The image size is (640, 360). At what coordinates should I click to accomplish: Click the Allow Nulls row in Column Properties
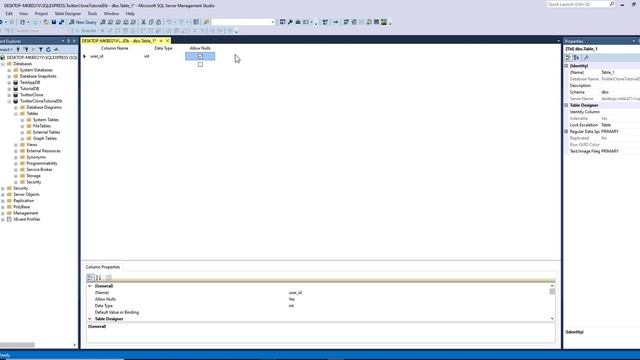click(x=318, y=299)
